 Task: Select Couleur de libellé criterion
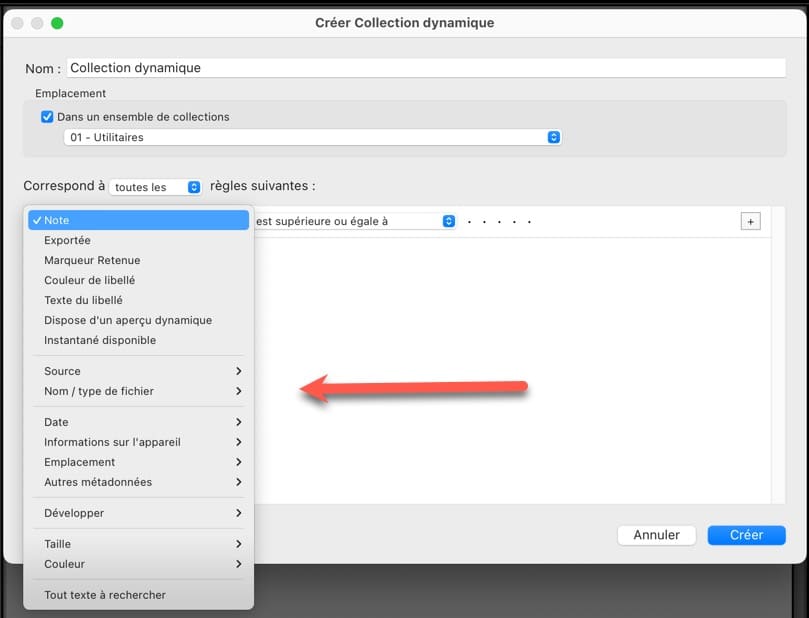138,280
